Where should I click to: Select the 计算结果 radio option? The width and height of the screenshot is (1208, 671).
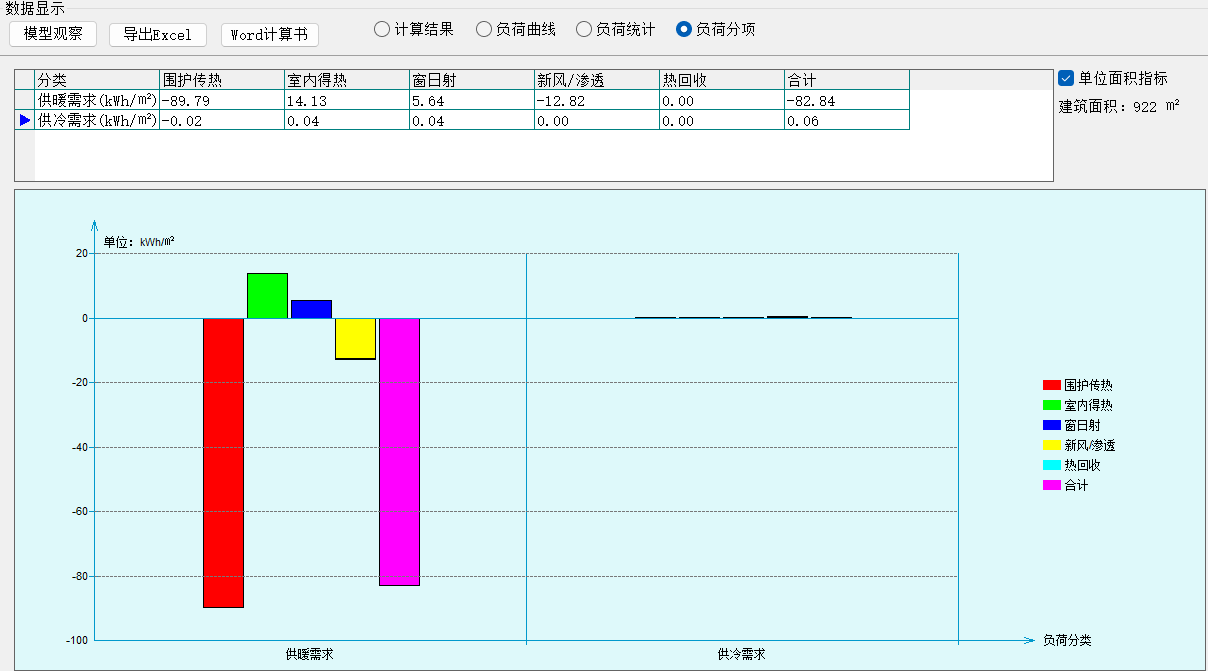pyautogui.click(x=382, y=30)
